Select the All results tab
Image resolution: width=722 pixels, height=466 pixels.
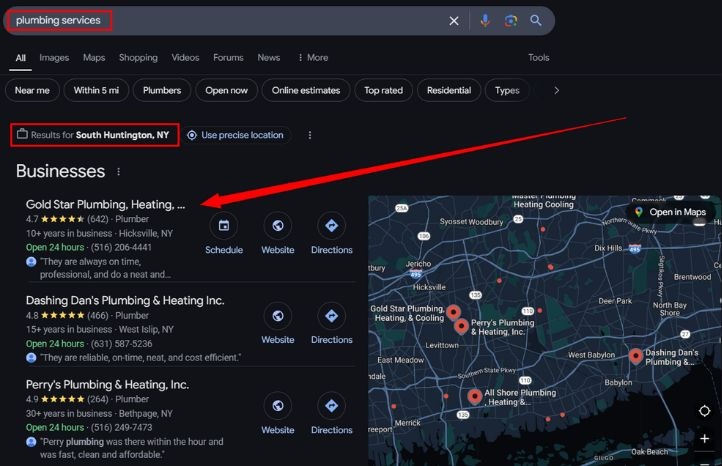[x=20, y=58]
